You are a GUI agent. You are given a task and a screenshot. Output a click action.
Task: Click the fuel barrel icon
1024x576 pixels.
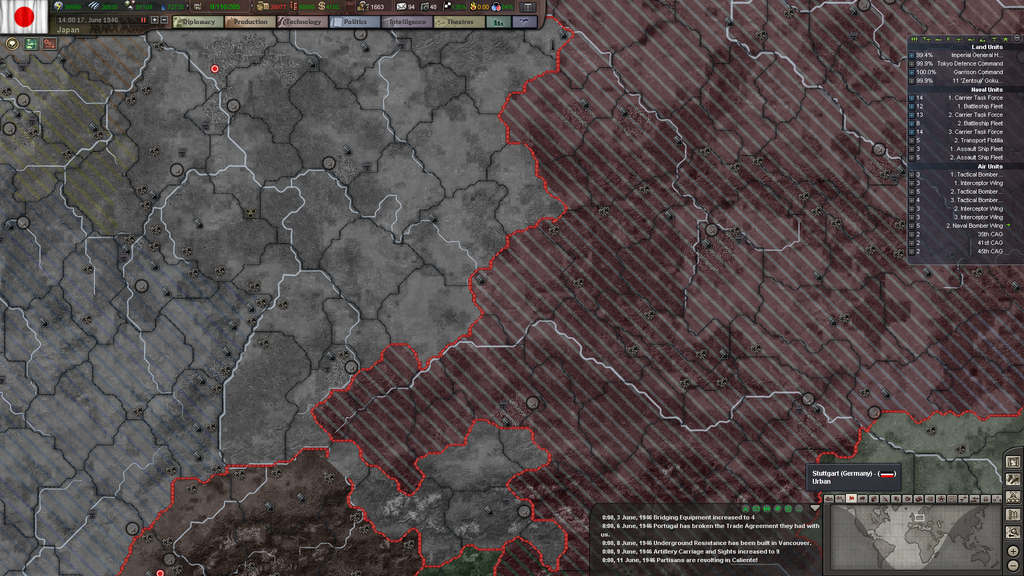294,7
